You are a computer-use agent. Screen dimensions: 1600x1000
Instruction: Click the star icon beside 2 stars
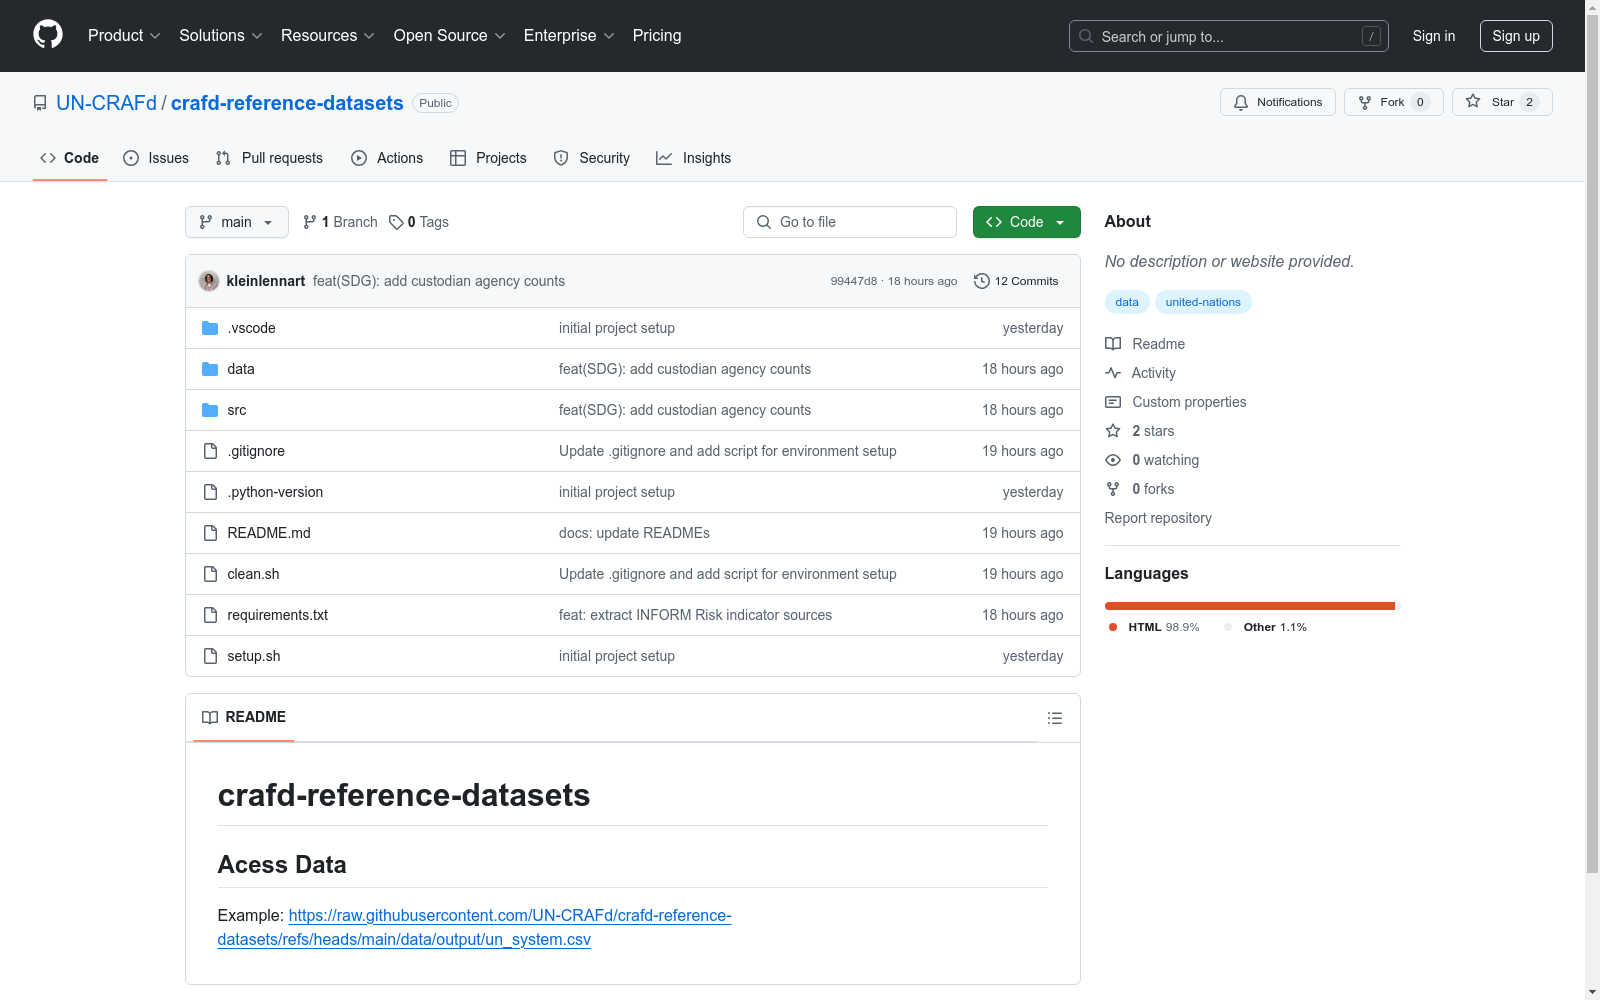pos(1113,431)
